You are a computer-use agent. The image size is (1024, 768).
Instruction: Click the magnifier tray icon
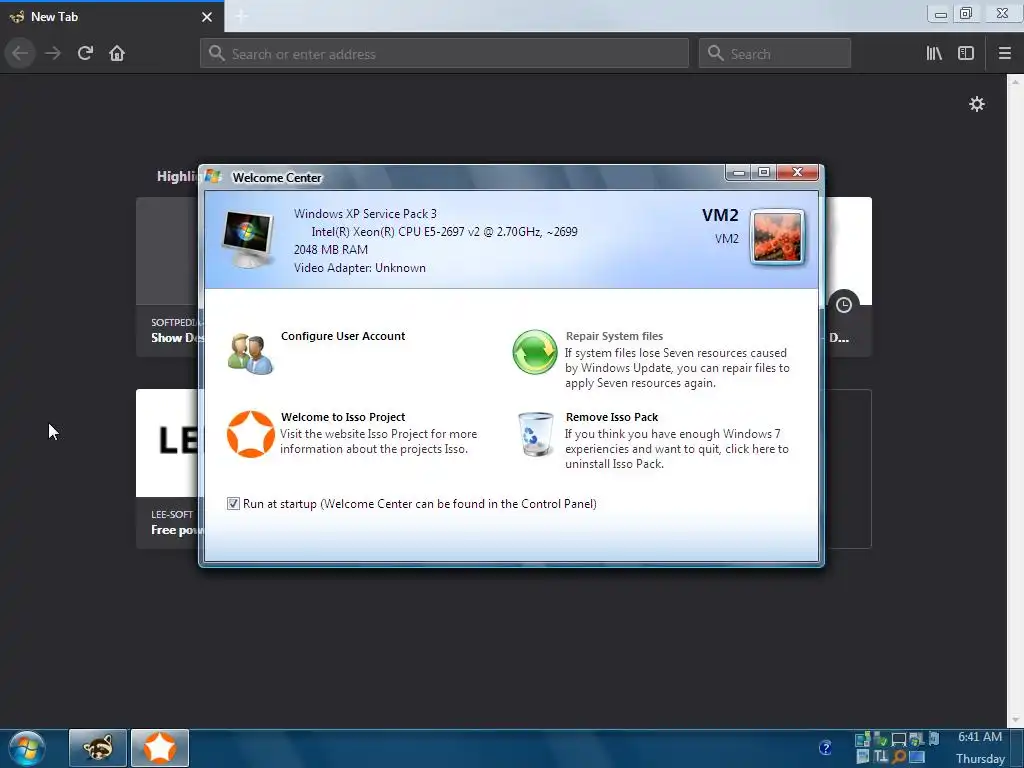pyautogui.click(x=899, y=757)
